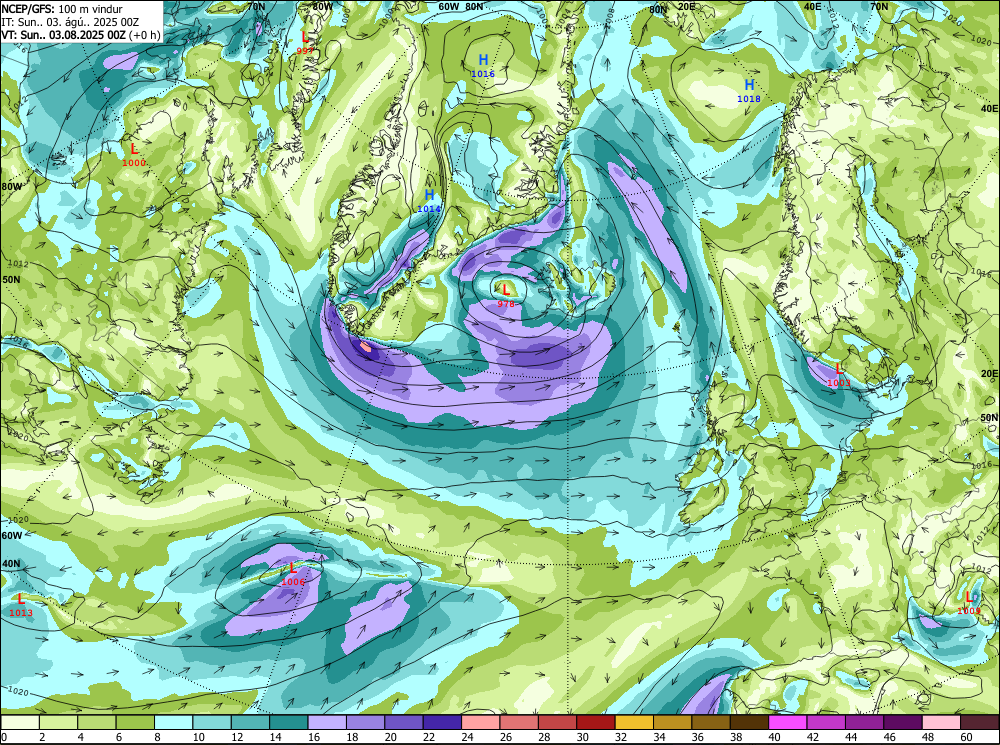
Task: Pick the 10–12 turquoise legend swatch
Action: pos(212,722)
